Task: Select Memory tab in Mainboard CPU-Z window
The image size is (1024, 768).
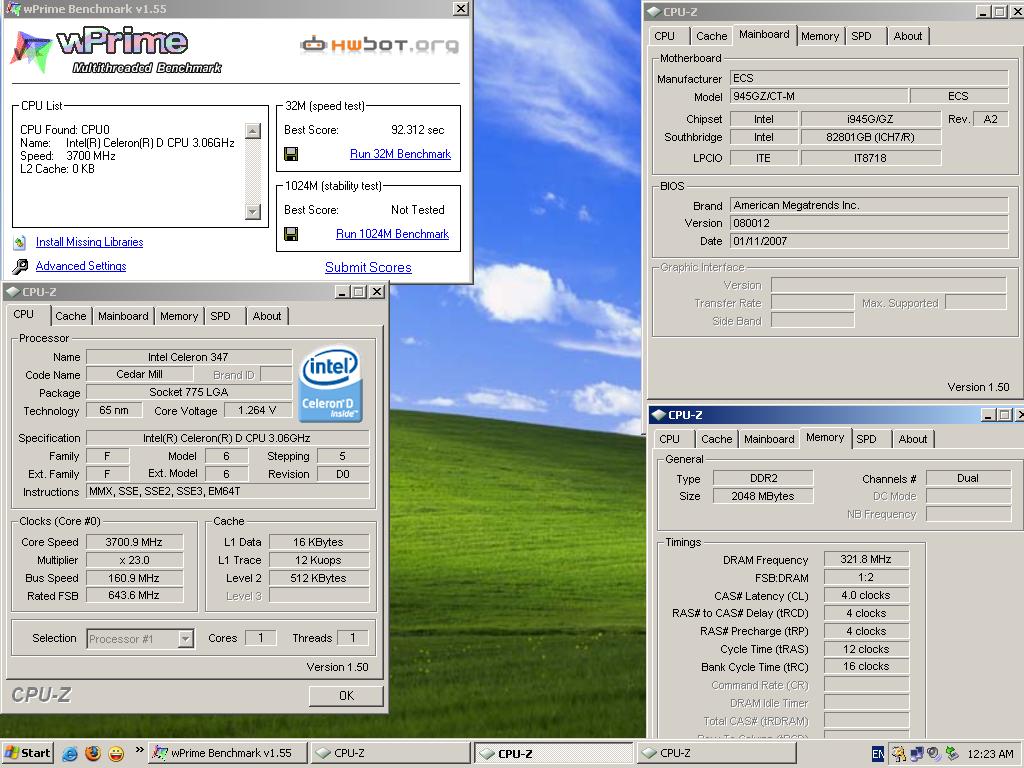Action: pos(820,37)
